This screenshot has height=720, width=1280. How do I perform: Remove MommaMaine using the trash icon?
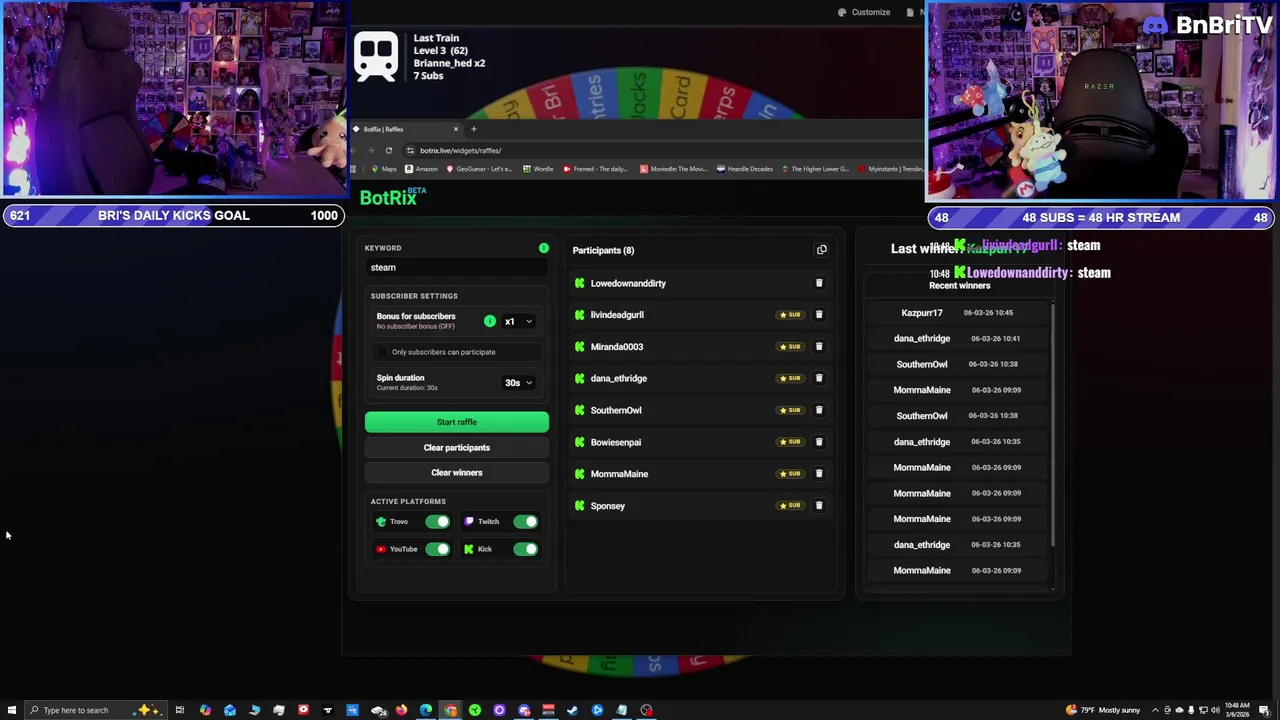819,474
